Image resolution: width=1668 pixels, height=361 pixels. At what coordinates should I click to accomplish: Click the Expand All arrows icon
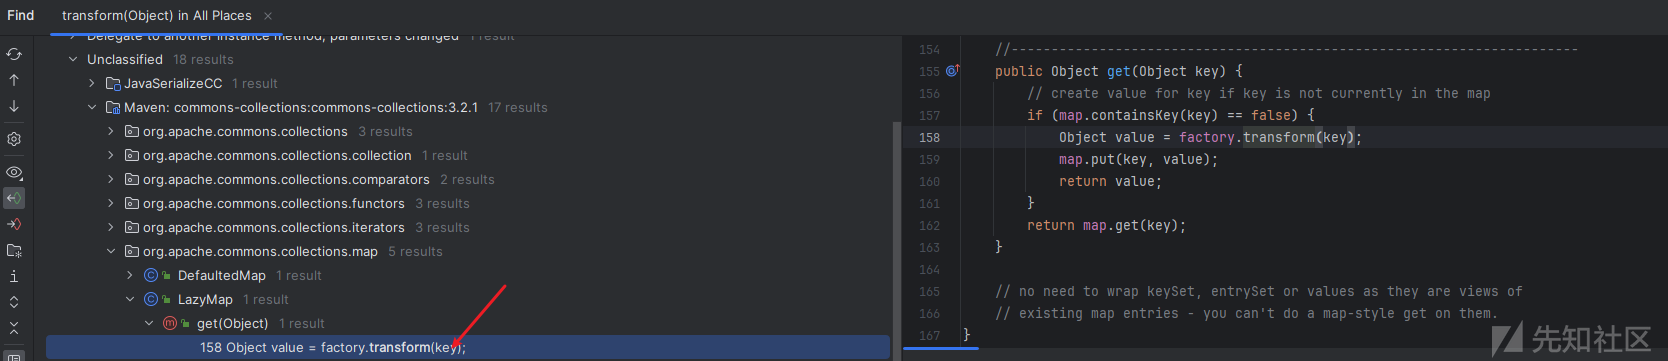click(14, 302)
